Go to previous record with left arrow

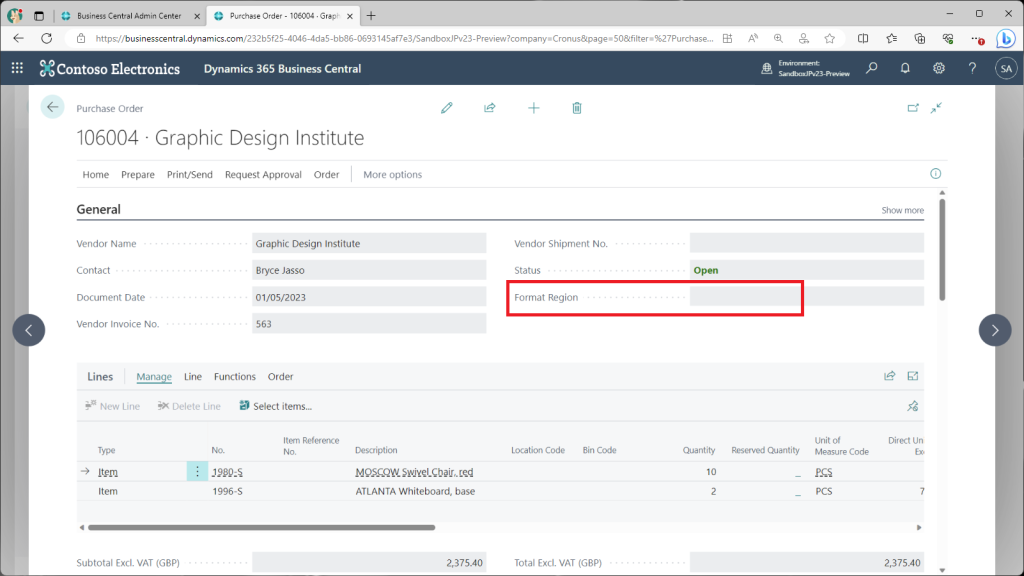click(x=29, y=330)
